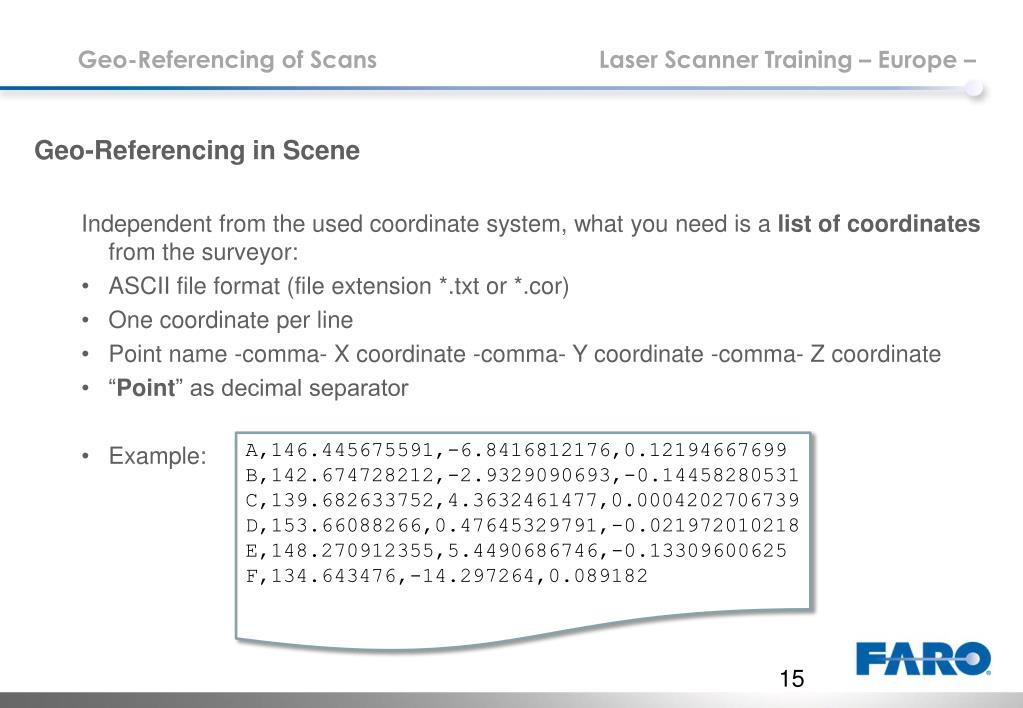This screenshot has width=1023, height=708.
Task: Click the 'Geo-Referencing in Scene' title
Action: tap(197, 150)
